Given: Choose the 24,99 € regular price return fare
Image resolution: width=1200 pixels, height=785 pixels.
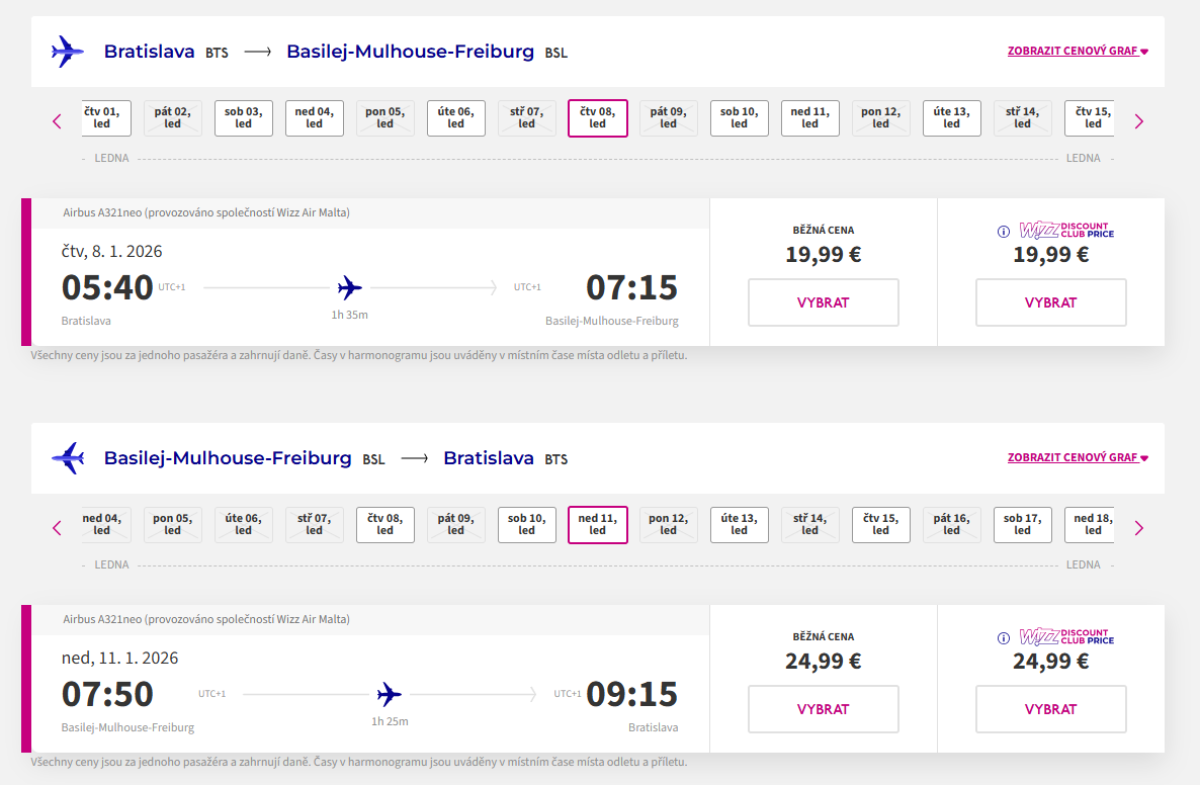Looking at the screenshot, I should pos(823,709).
